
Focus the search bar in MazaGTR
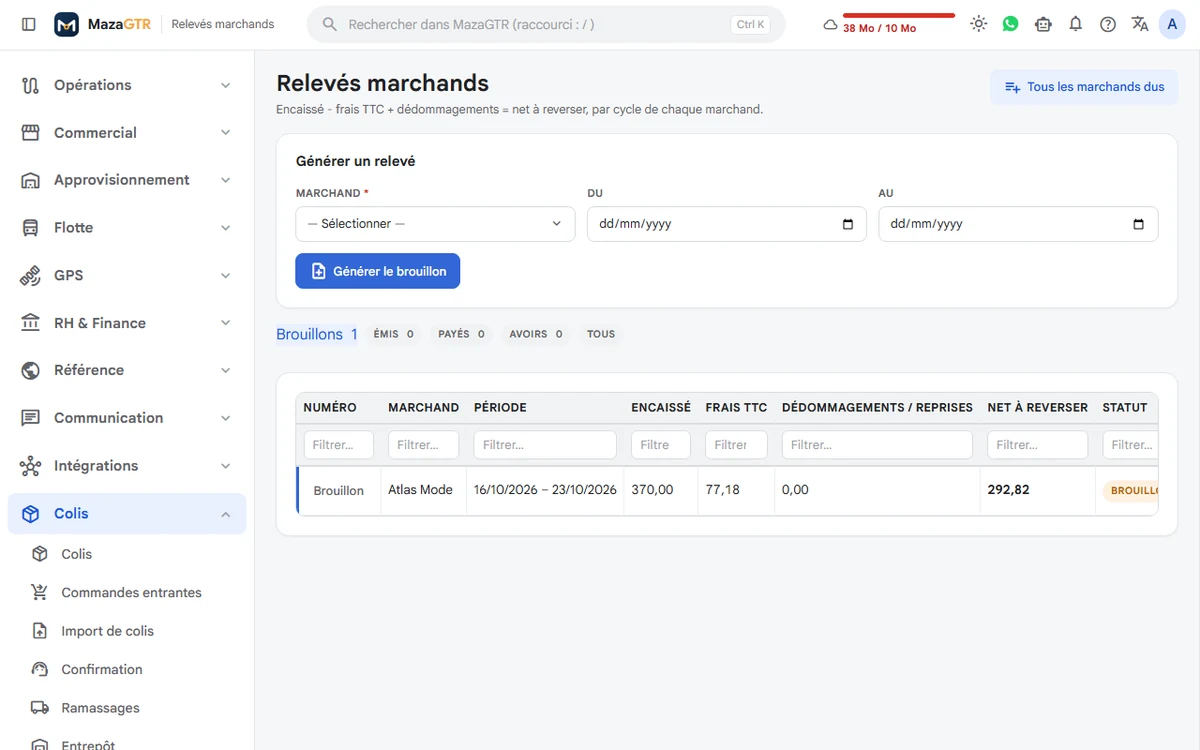coord(546,24)
